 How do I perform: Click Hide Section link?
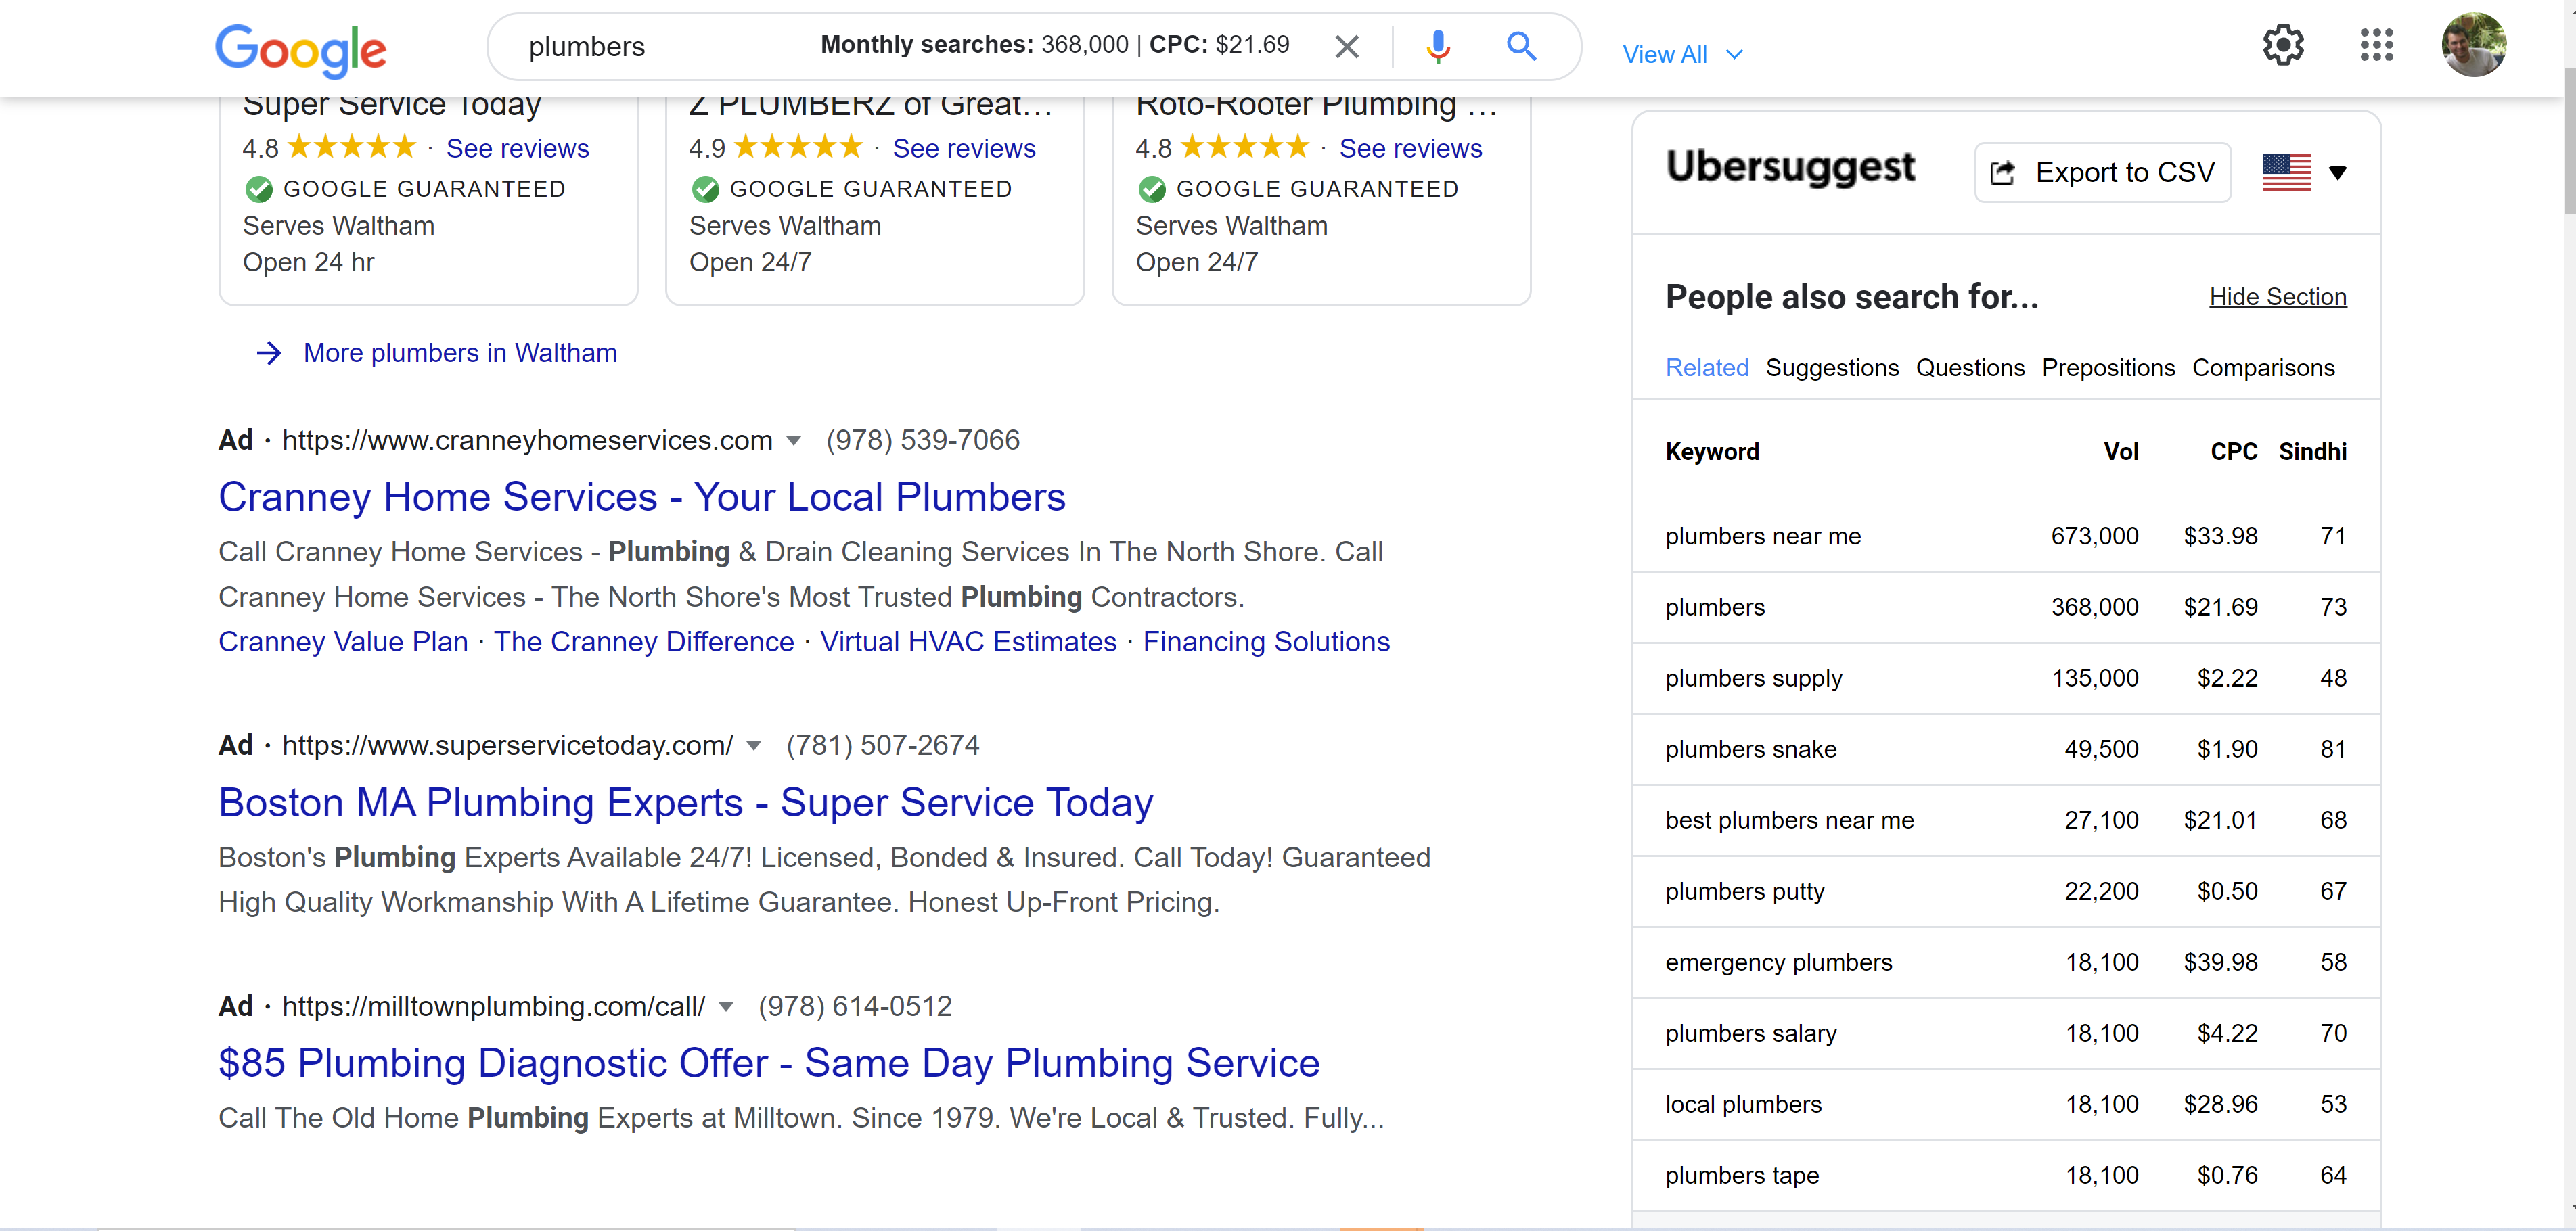(2277, 297)
